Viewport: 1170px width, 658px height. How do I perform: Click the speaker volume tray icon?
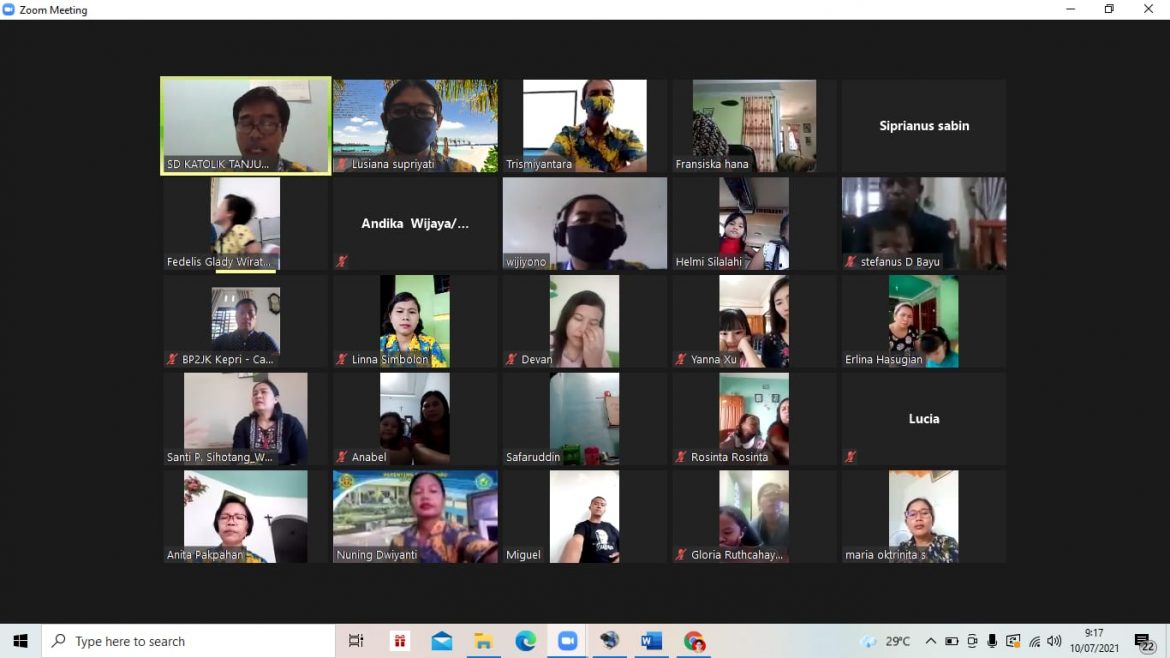[1054, 641]
